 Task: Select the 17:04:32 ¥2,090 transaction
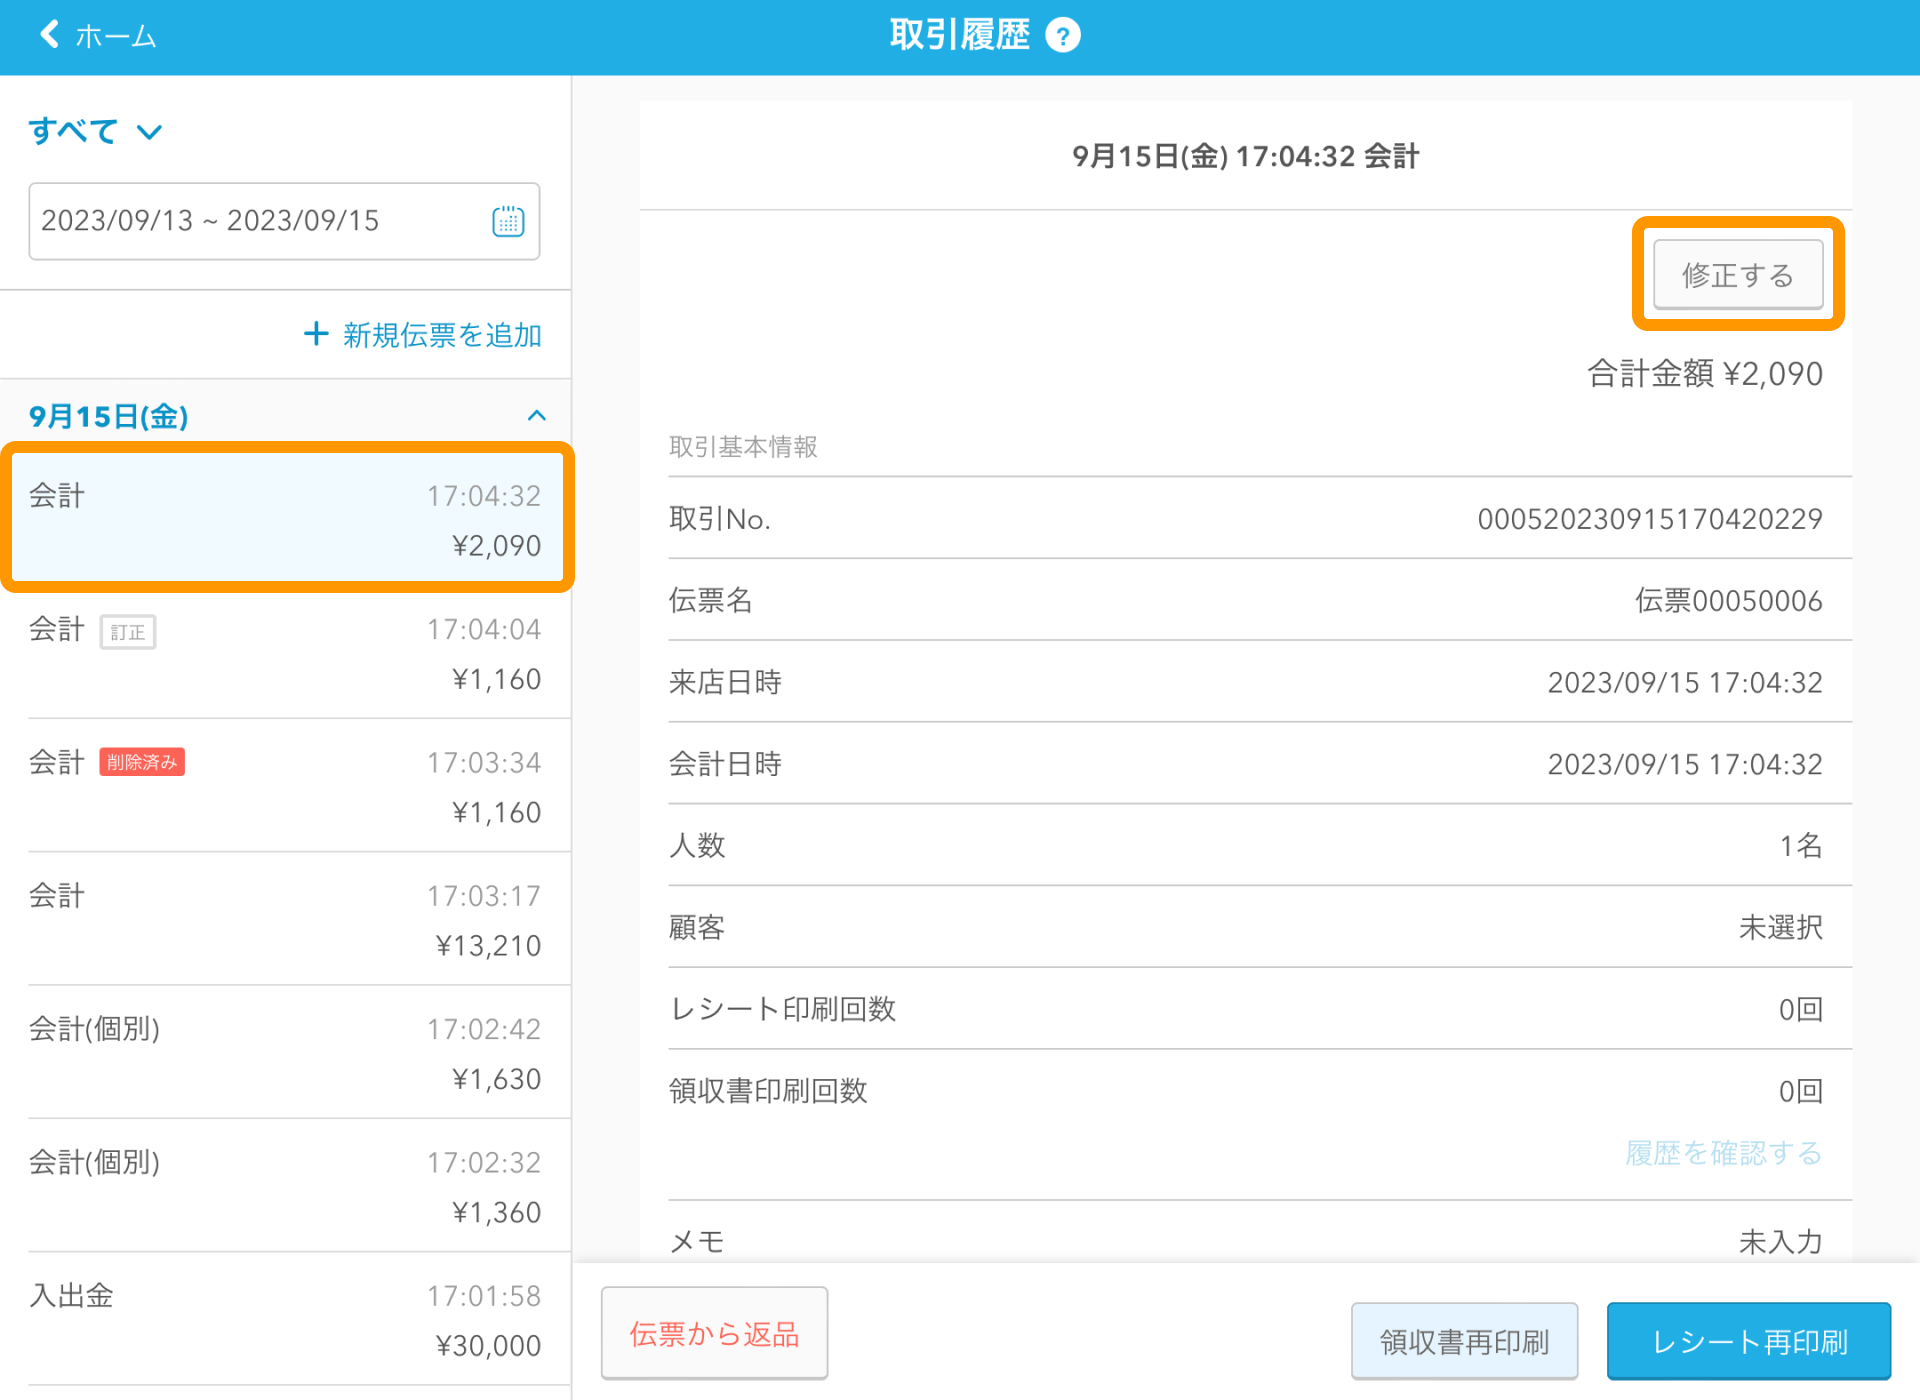(286, 520)
